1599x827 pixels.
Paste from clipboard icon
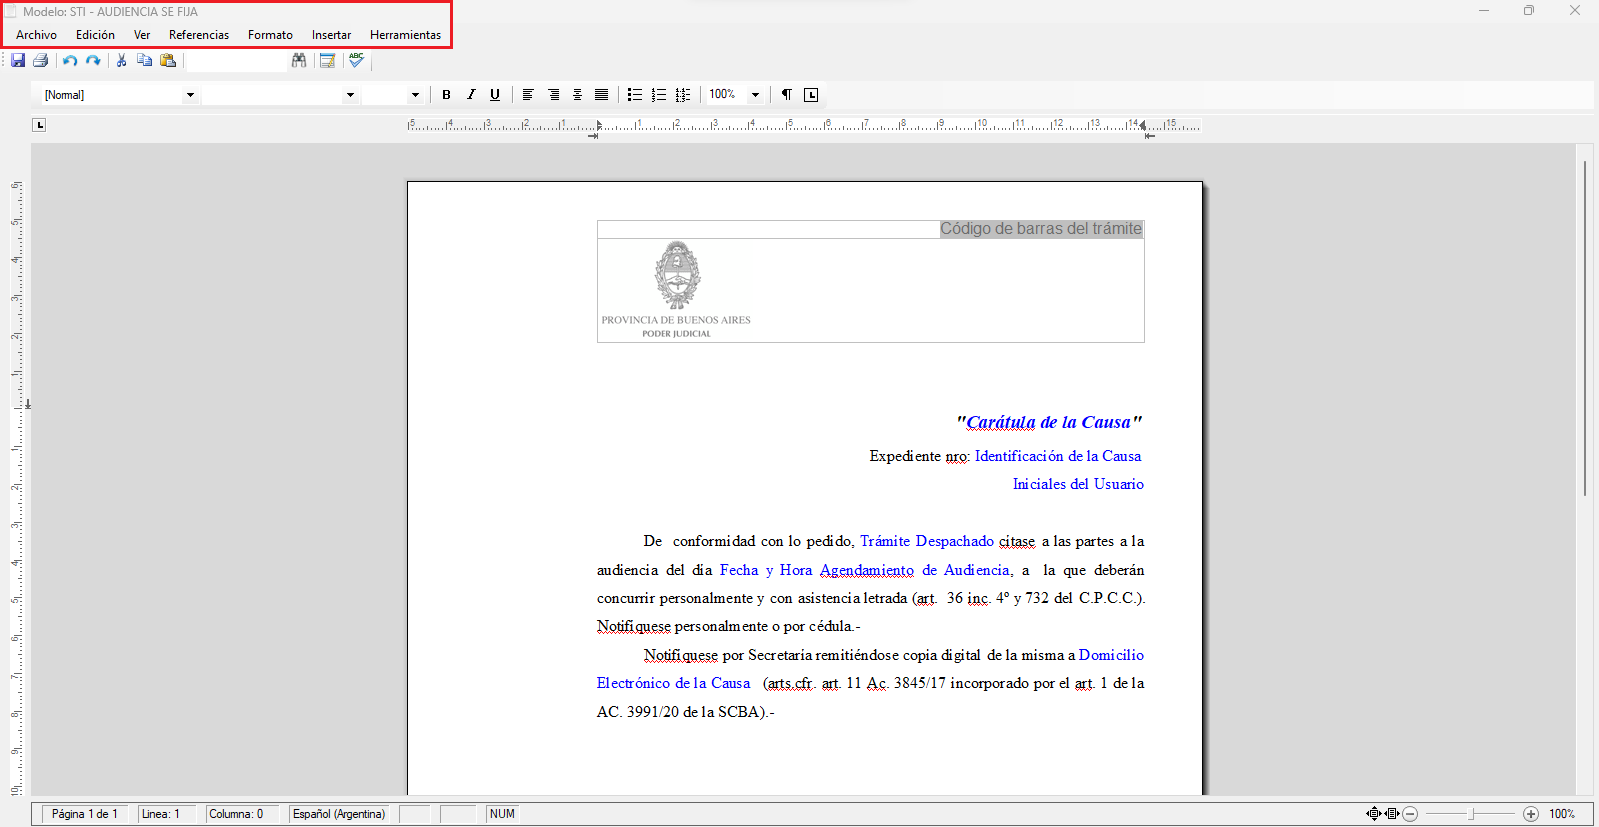point(168,61)
